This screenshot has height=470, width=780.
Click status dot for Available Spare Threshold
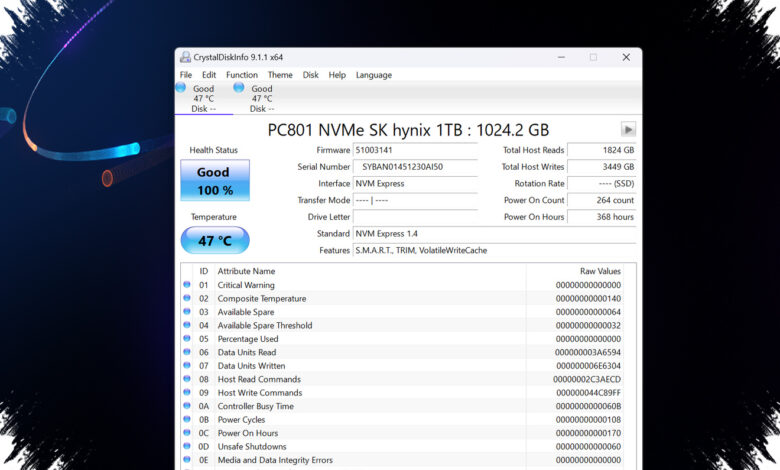pyautogui.click(x=187, y=325)
